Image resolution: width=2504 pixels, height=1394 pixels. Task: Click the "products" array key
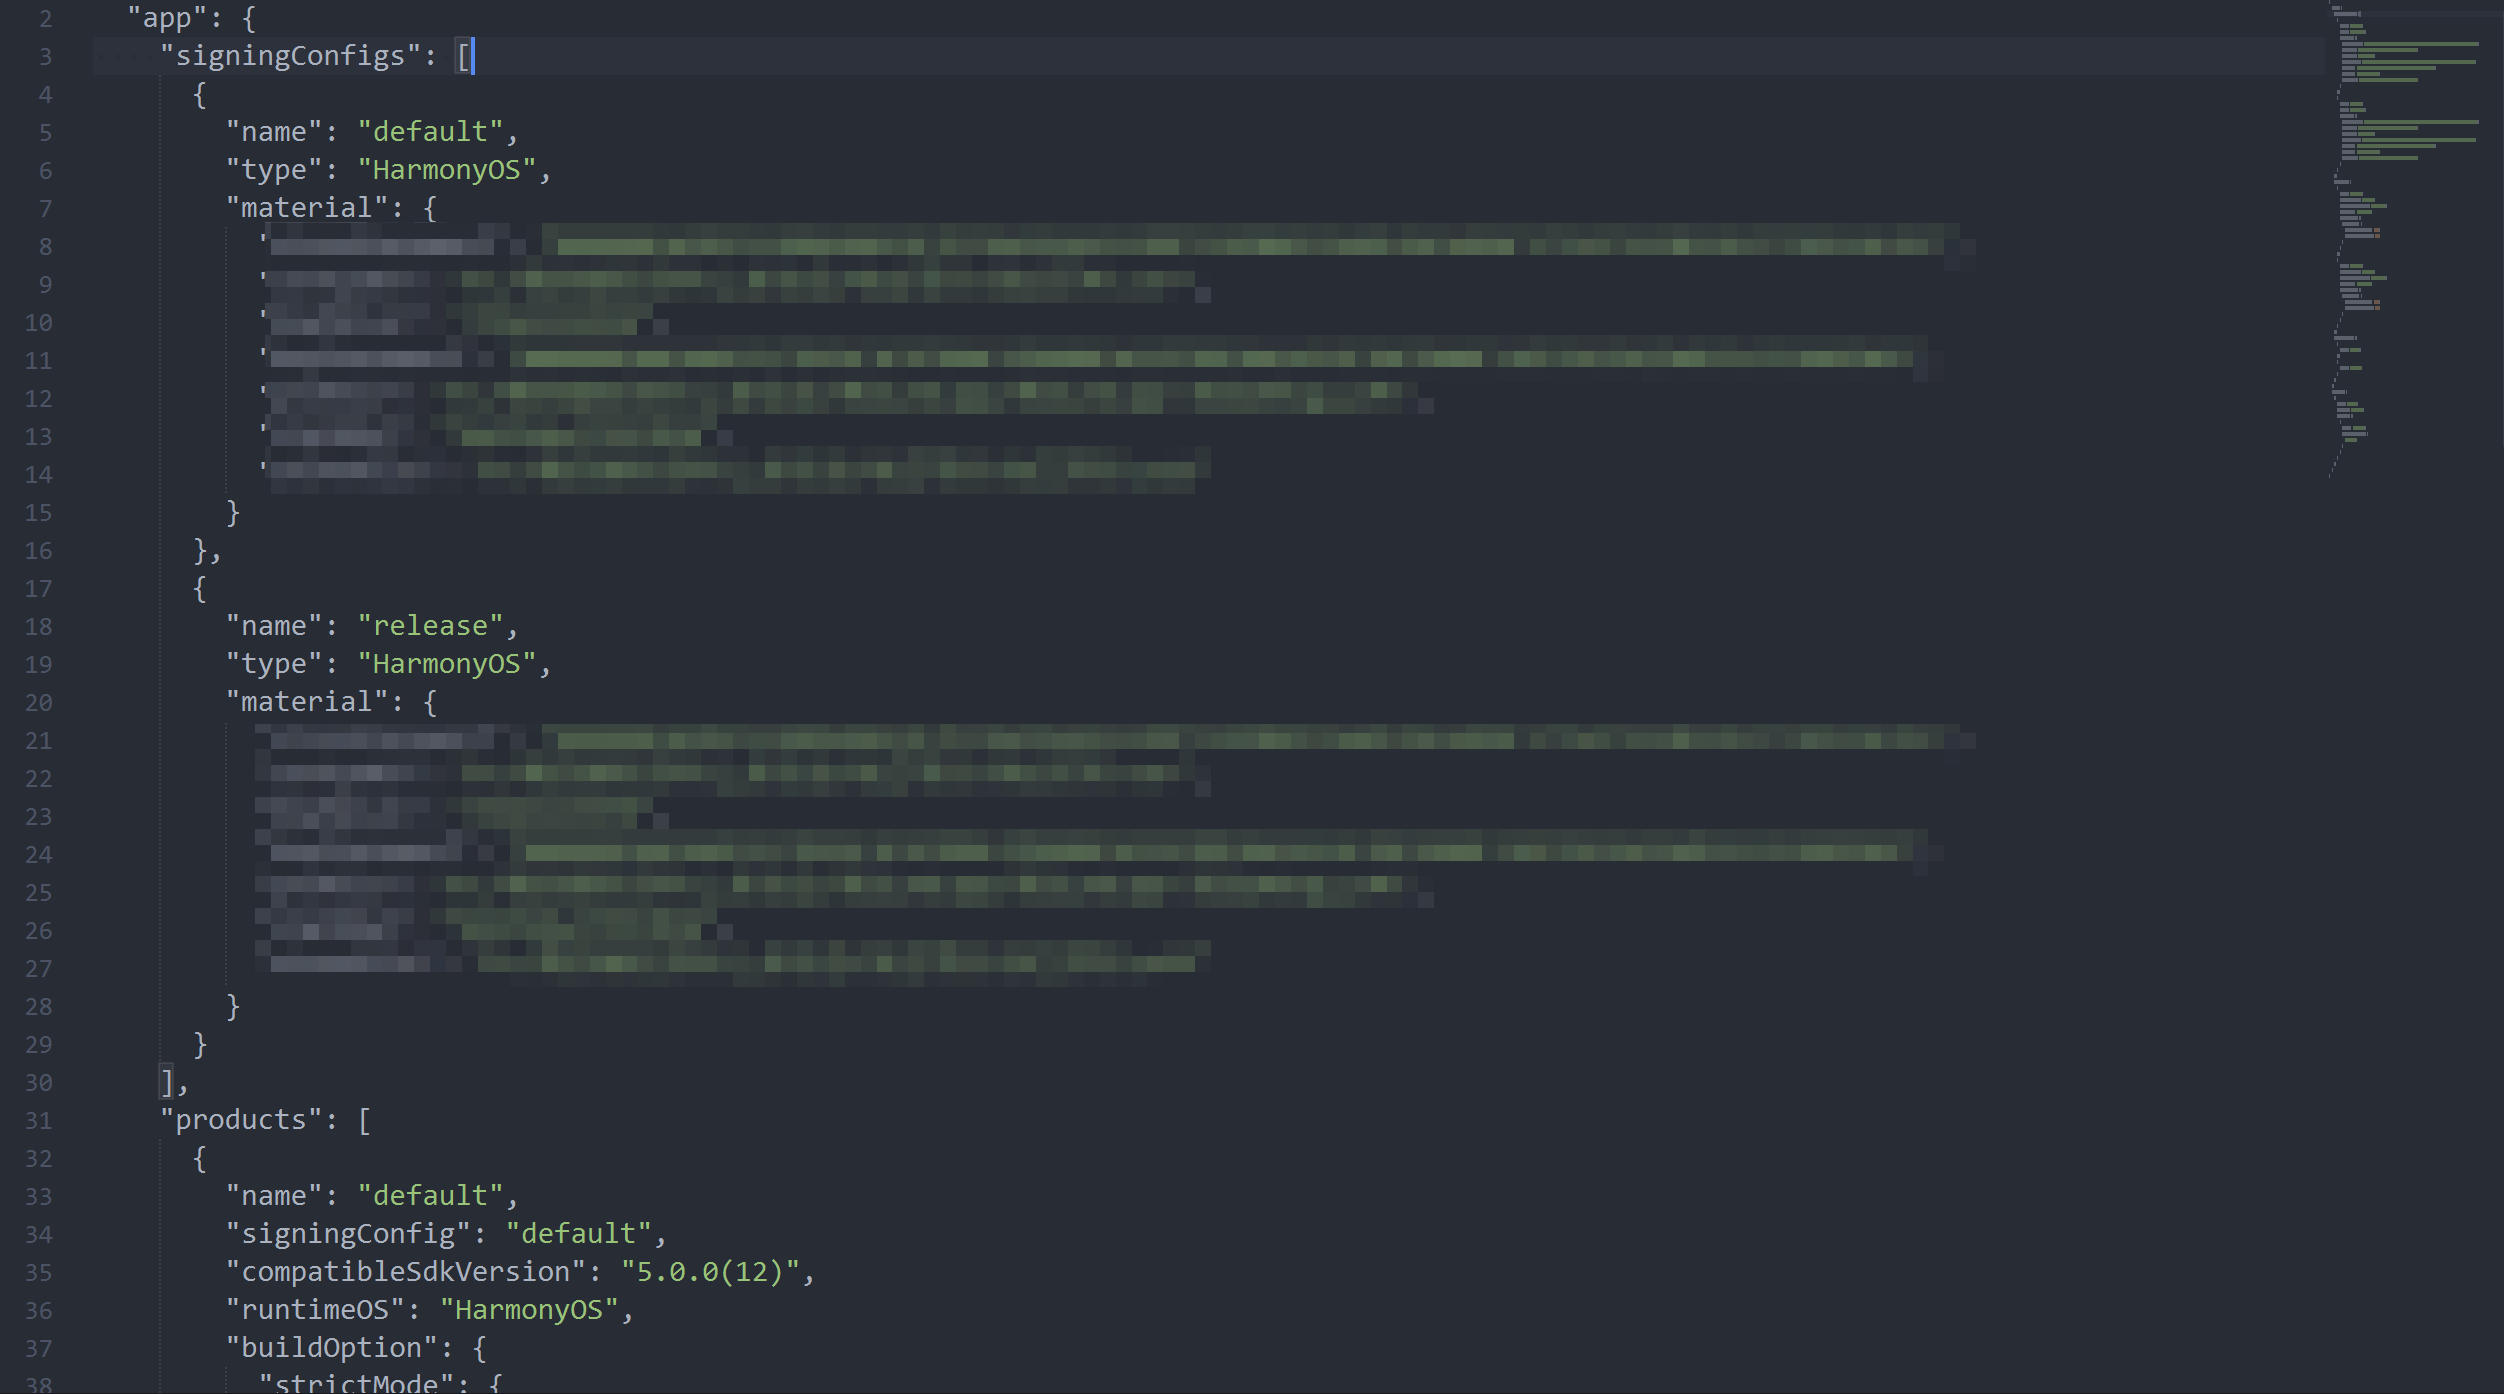click(x=240, y=1119)
